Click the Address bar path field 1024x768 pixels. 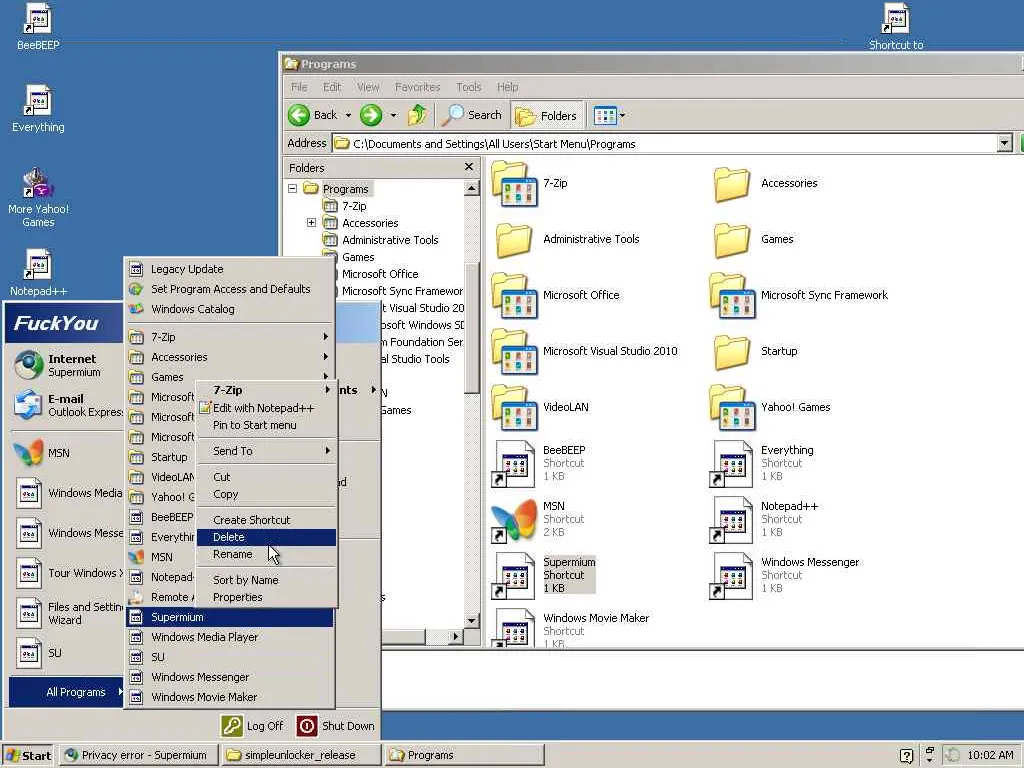(665, 144)
